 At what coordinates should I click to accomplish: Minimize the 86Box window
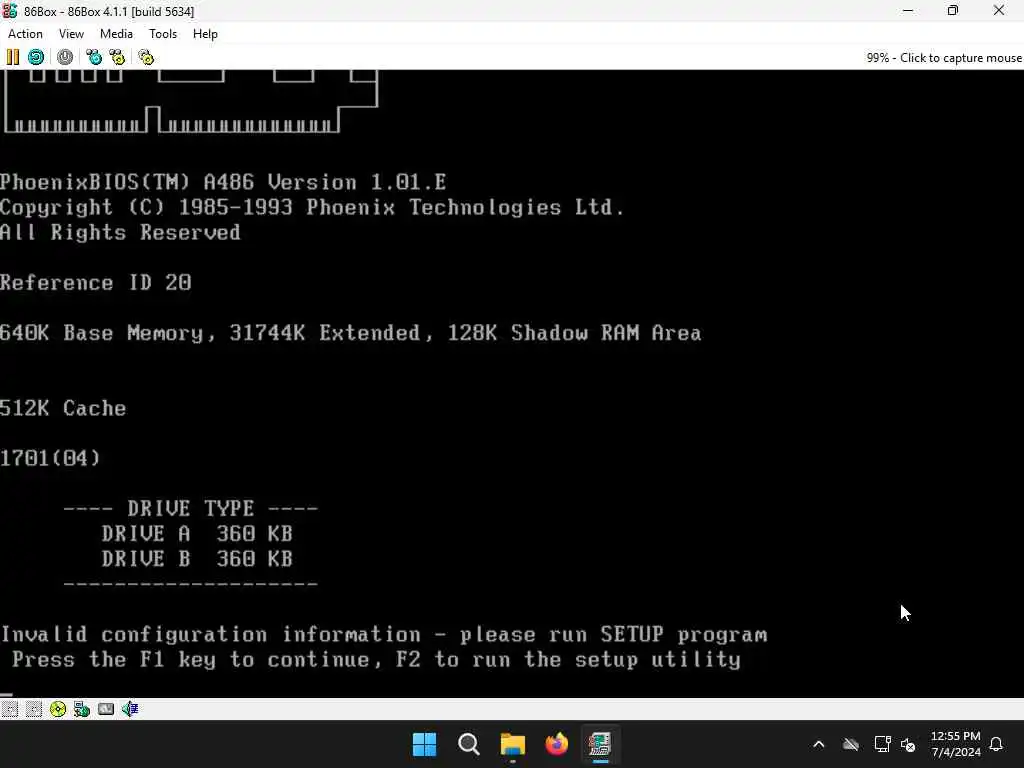(x=908, y=11)
